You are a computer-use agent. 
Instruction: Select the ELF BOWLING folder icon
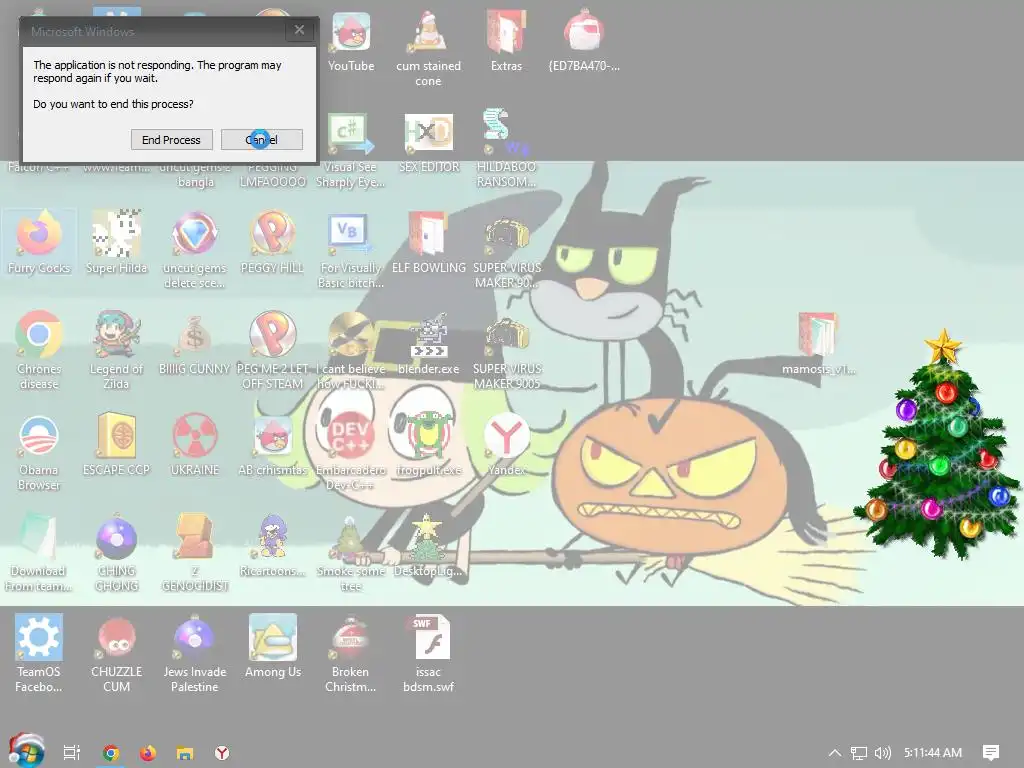[x=428, y=243]
